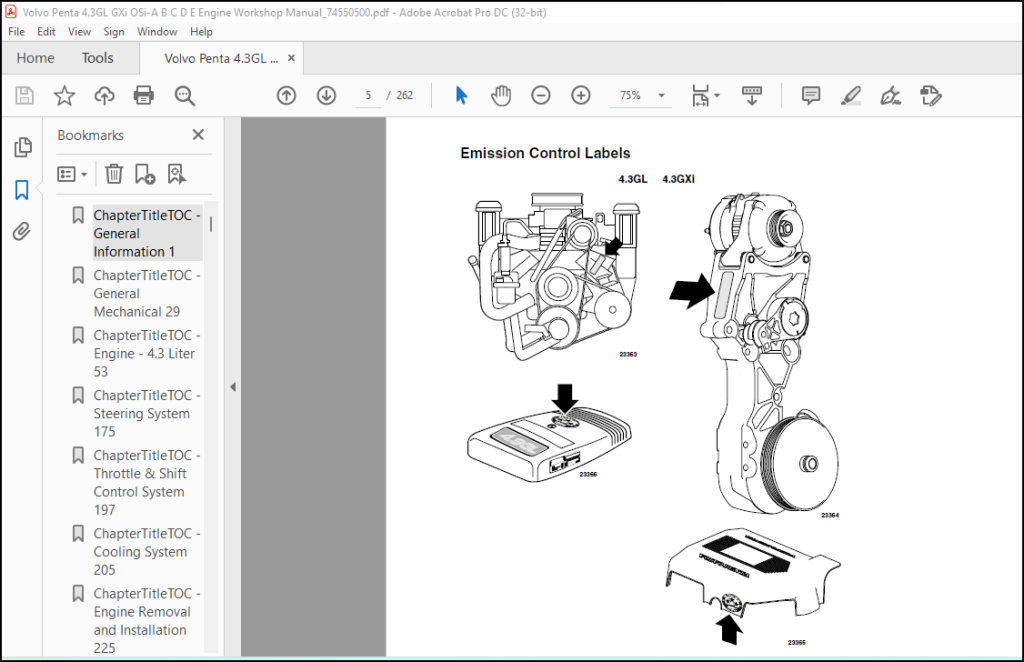Toggle the Attachments paperclip panel
The width and height of the screenshot is (1024, 662).
(22, 231)
